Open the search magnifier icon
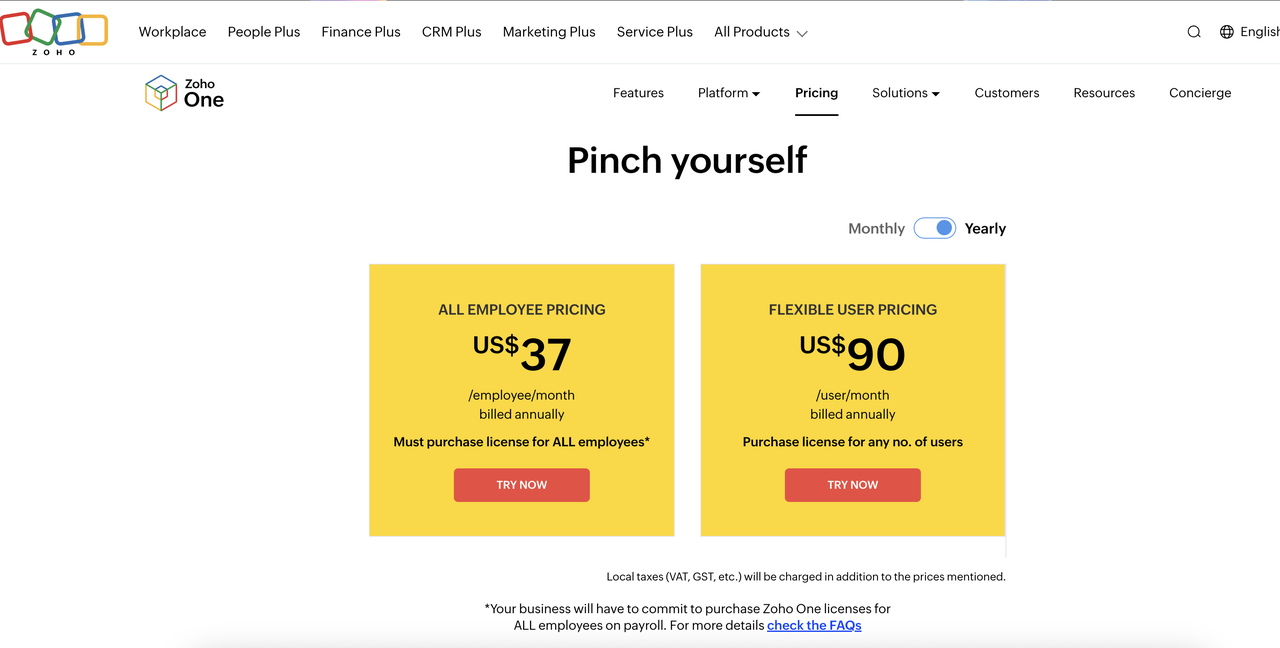The image size is (1280, 648). tap(1194, 32)
